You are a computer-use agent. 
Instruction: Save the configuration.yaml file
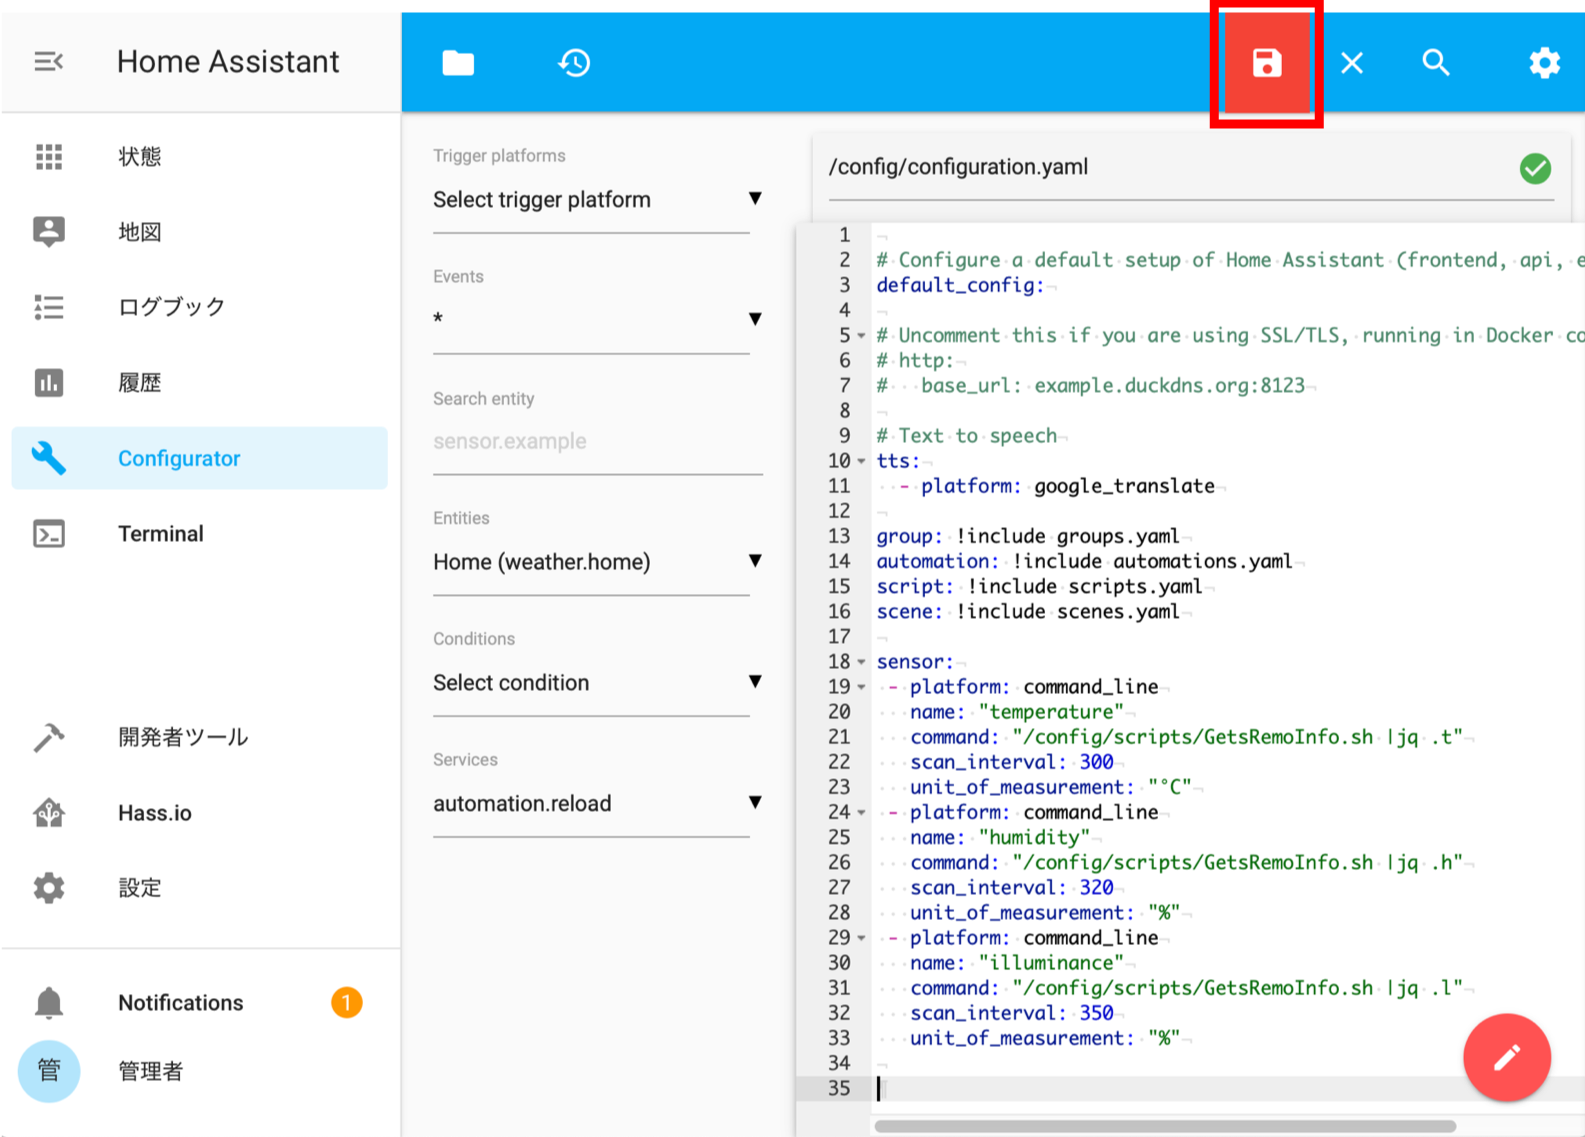pyautogui.click(x=1267, y=63)
